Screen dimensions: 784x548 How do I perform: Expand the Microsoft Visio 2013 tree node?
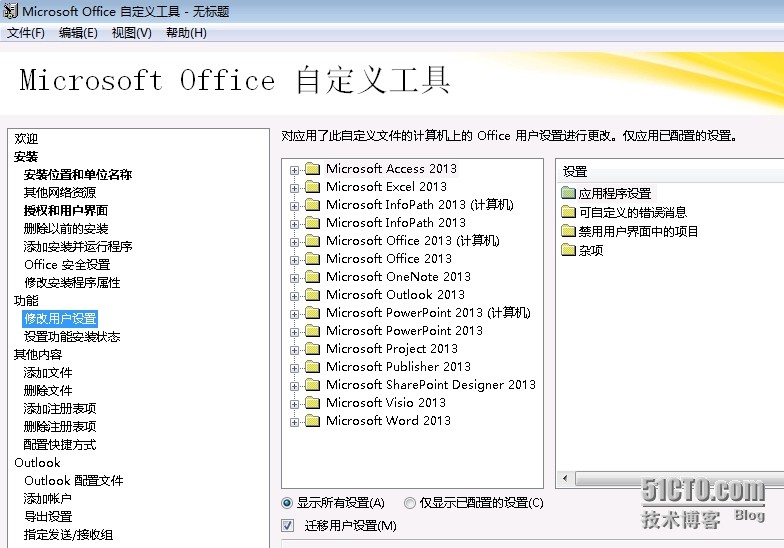click(294, 404)
